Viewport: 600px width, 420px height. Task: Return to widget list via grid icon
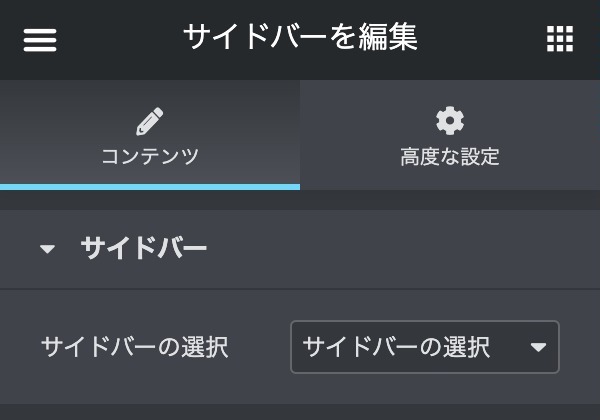560,39
